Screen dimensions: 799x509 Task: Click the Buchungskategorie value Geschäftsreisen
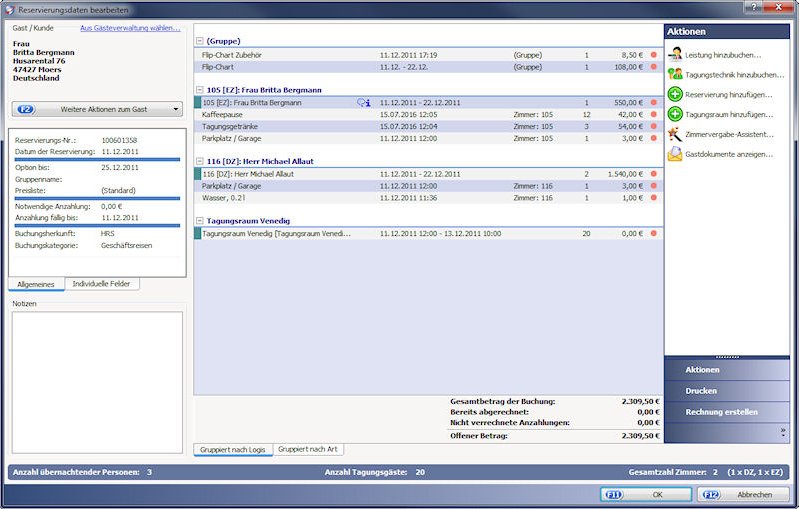click(x=126, y=245)
